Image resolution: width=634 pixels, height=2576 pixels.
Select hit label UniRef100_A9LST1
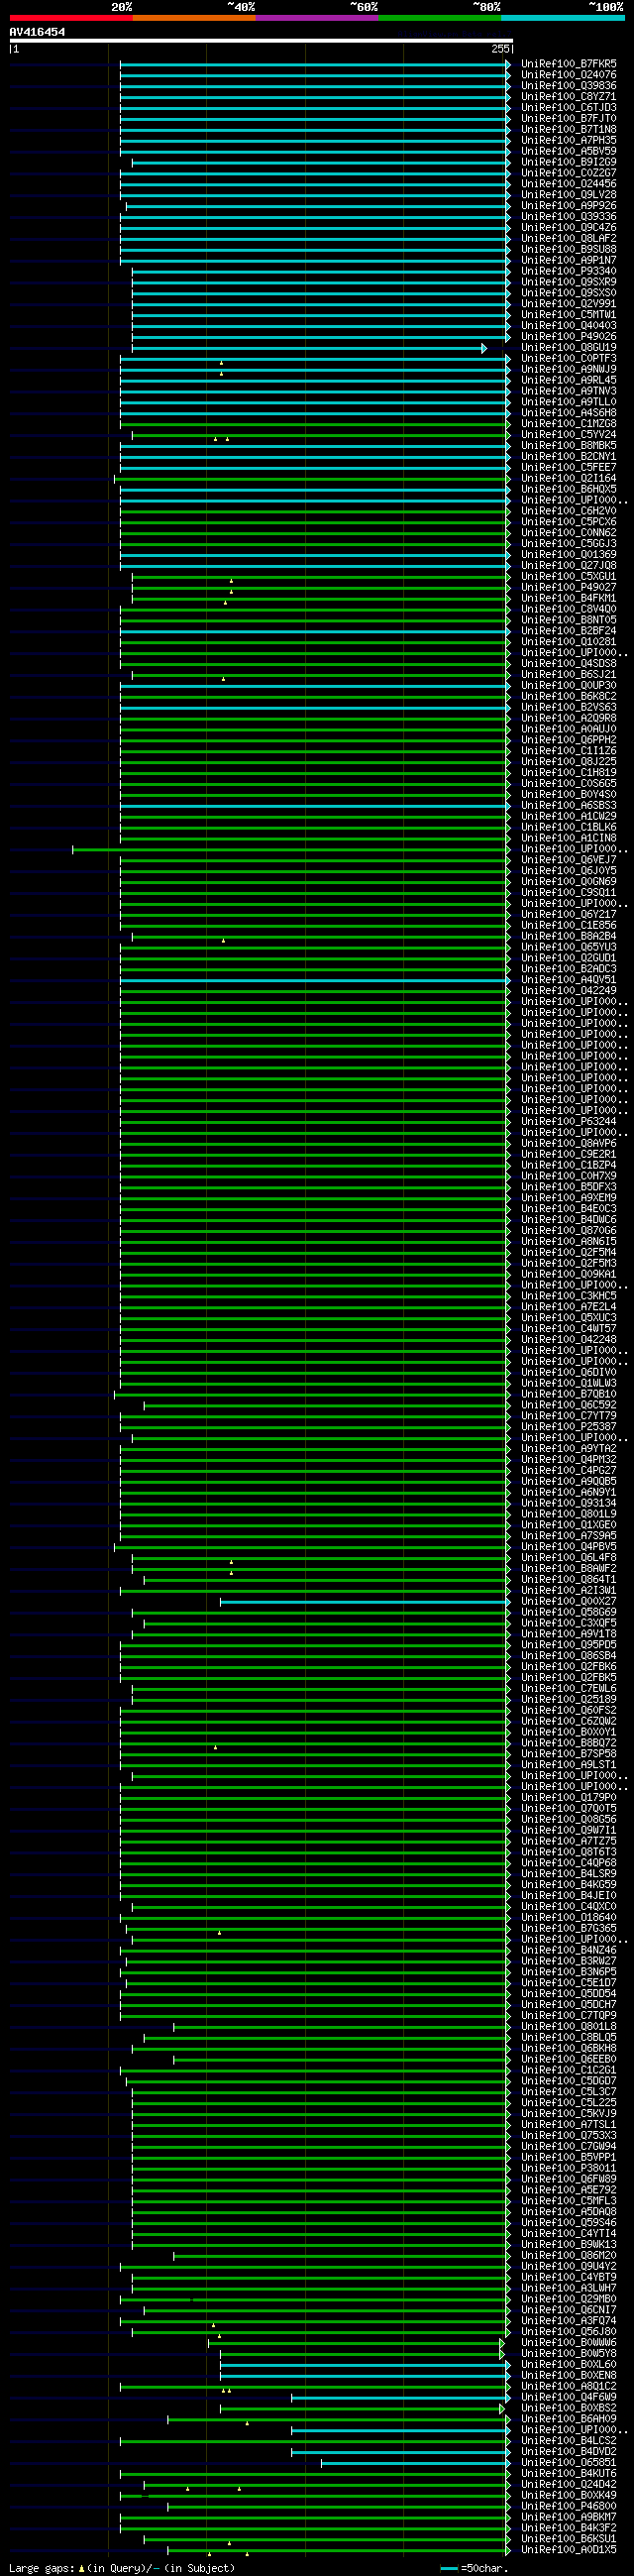[569, 1765]
